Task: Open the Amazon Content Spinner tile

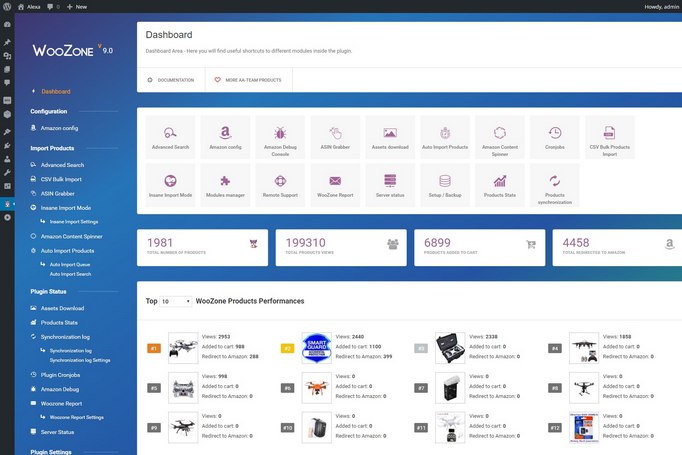Action: [500, 137]
